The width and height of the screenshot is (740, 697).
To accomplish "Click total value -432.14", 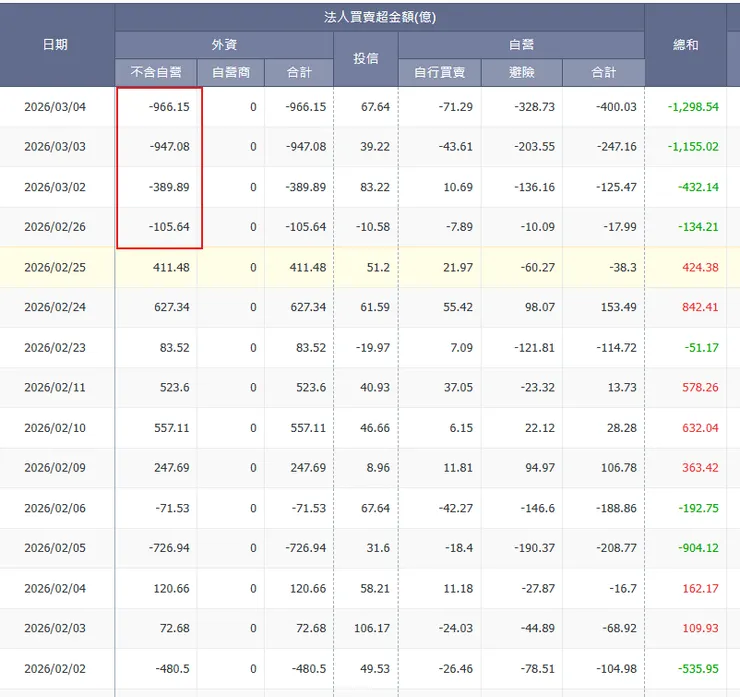I will tap(698, 187).
